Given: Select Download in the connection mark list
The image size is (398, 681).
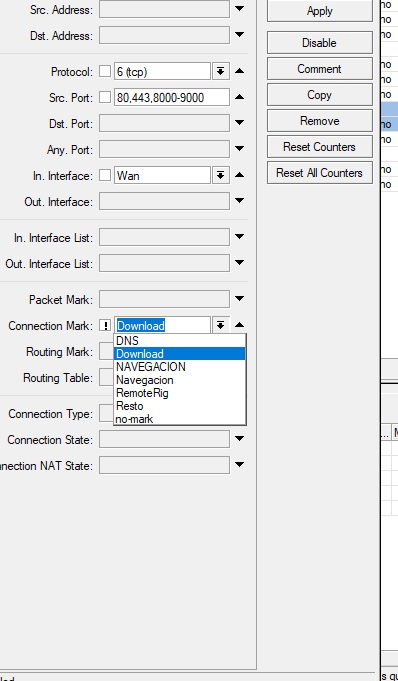Looking at the screenshot, I should click(x=179, y=354).
